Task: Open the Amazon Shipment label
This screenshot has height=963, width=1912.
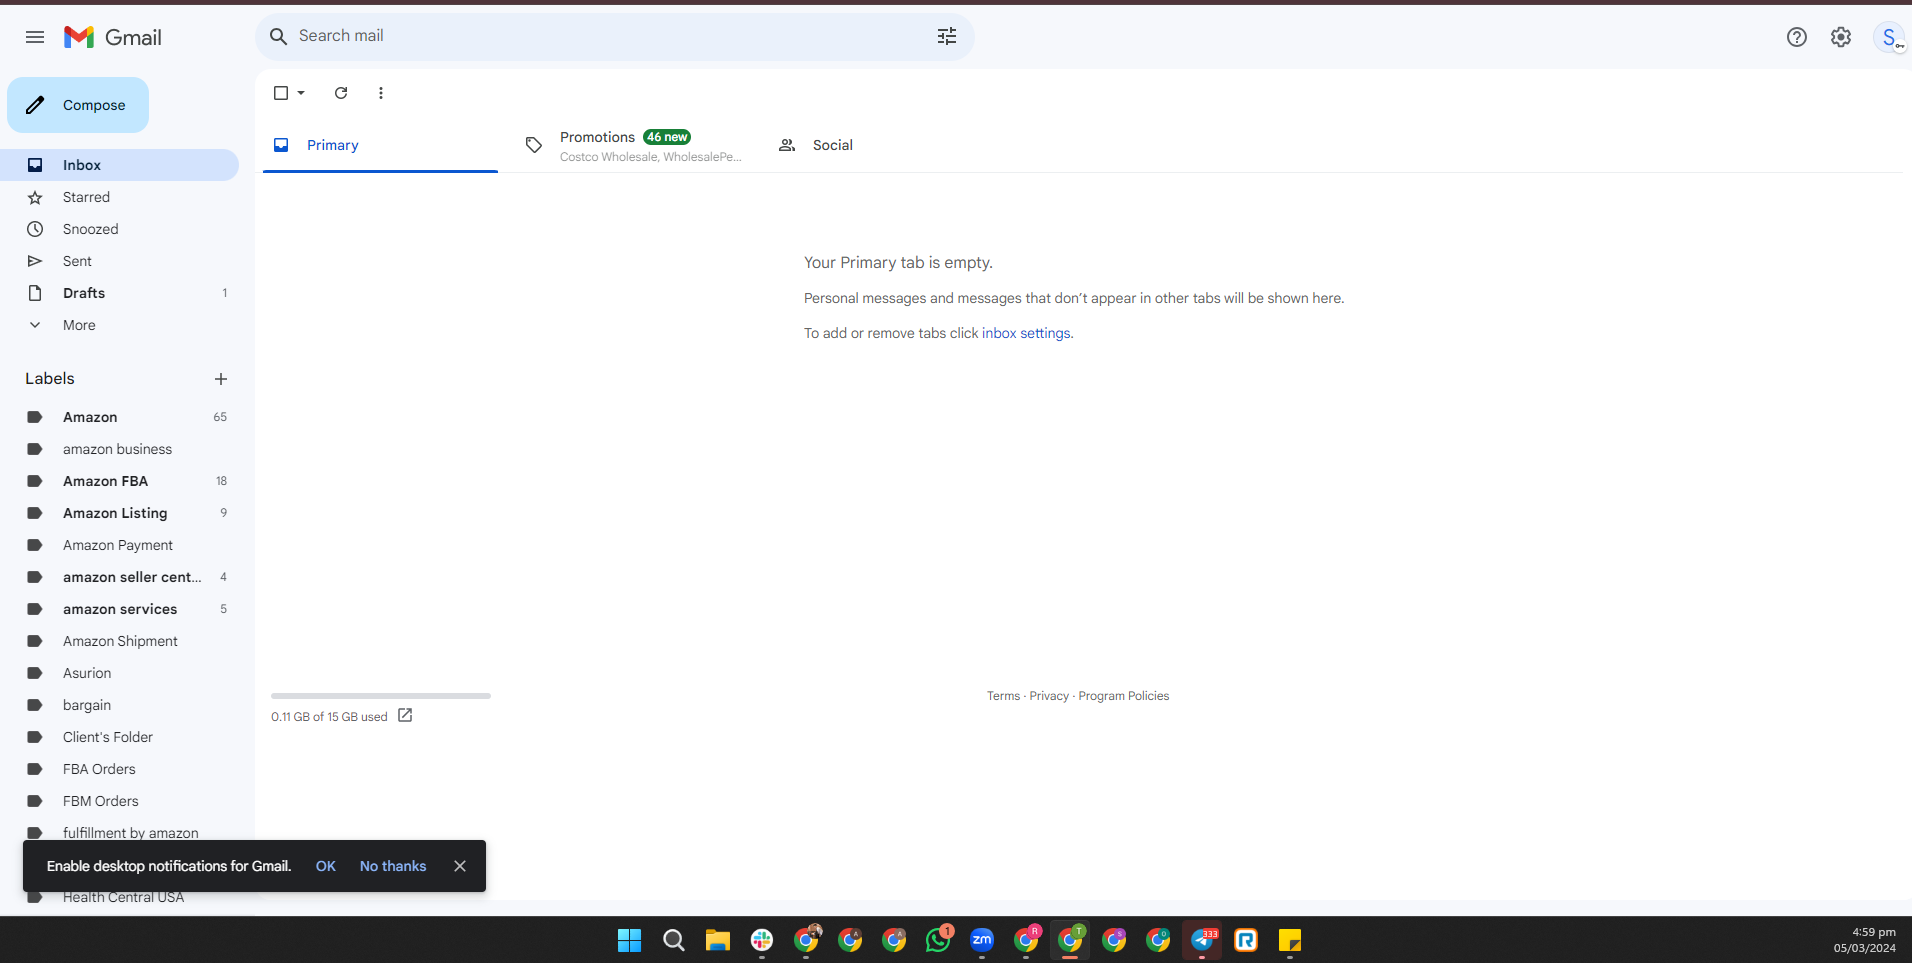Action: [x=119, y=641]
